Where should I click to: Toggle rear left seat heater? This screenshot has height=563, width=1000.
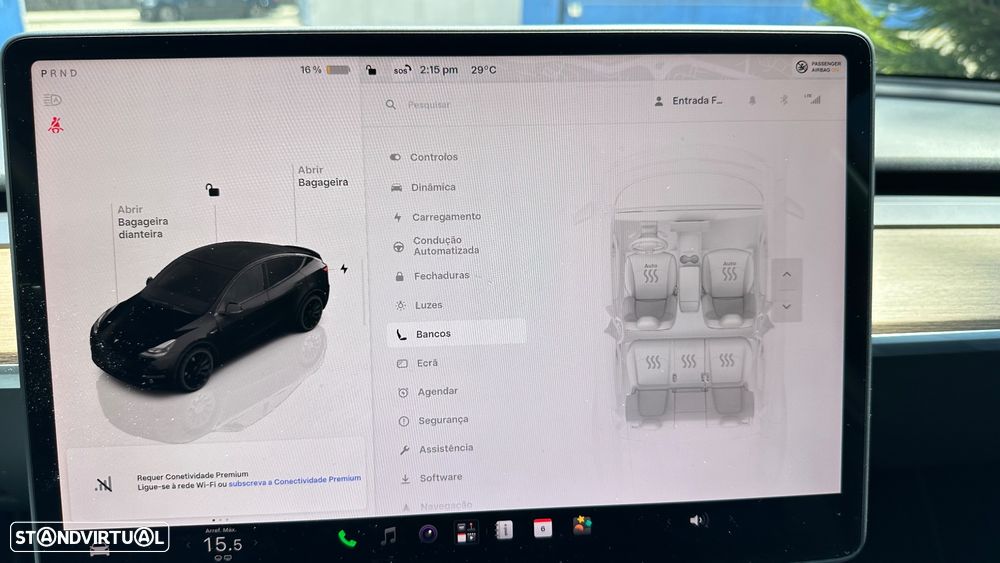[653, 362]
